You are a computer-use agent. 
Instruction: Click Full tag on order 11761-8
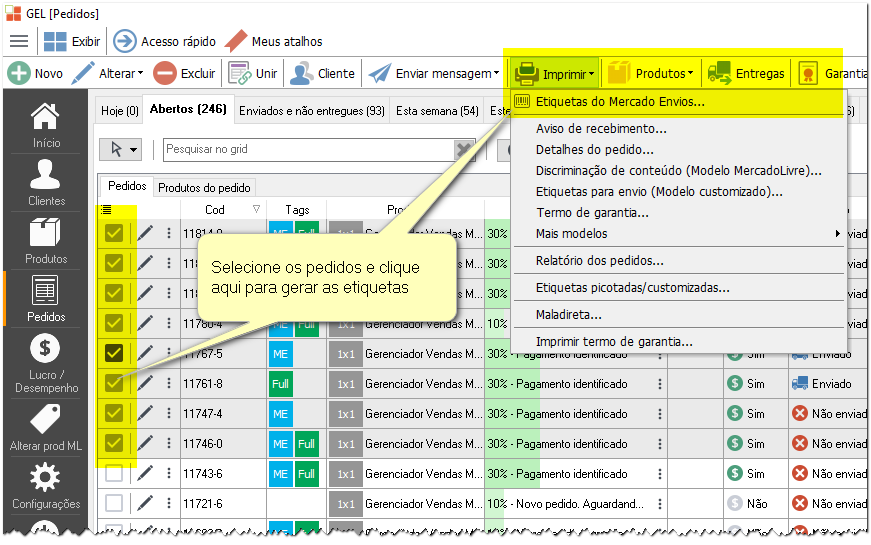pyautogui.click(x=281, y=383)
